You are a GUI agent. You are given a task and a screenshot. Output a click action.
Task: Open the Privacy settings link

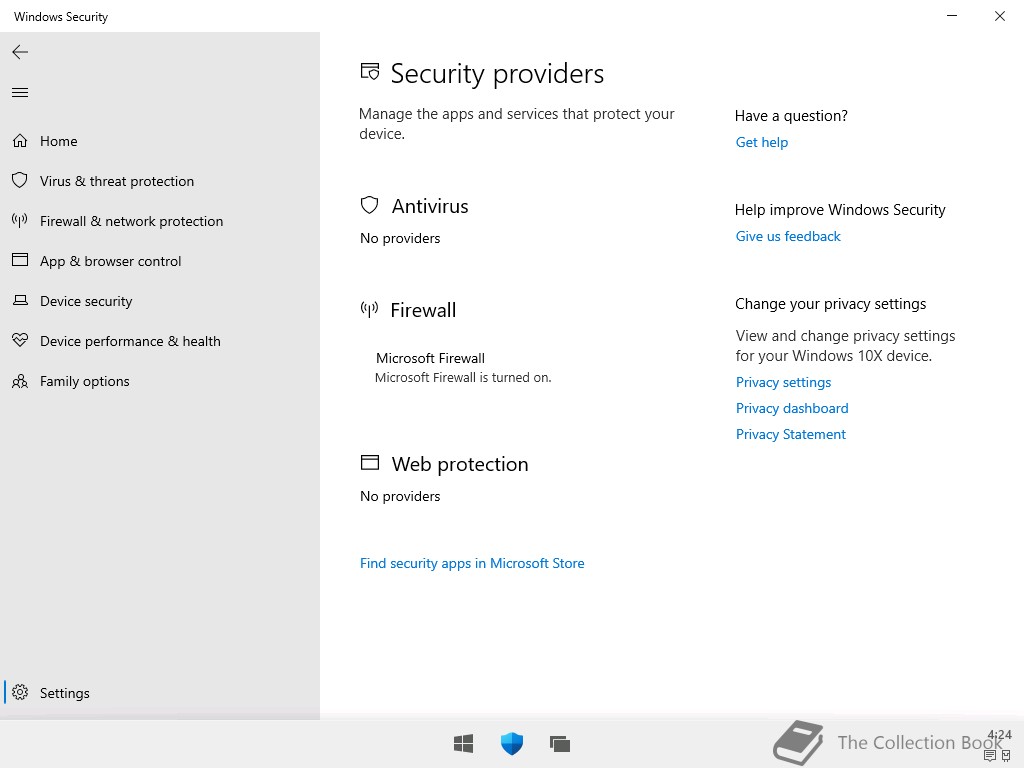783,382
